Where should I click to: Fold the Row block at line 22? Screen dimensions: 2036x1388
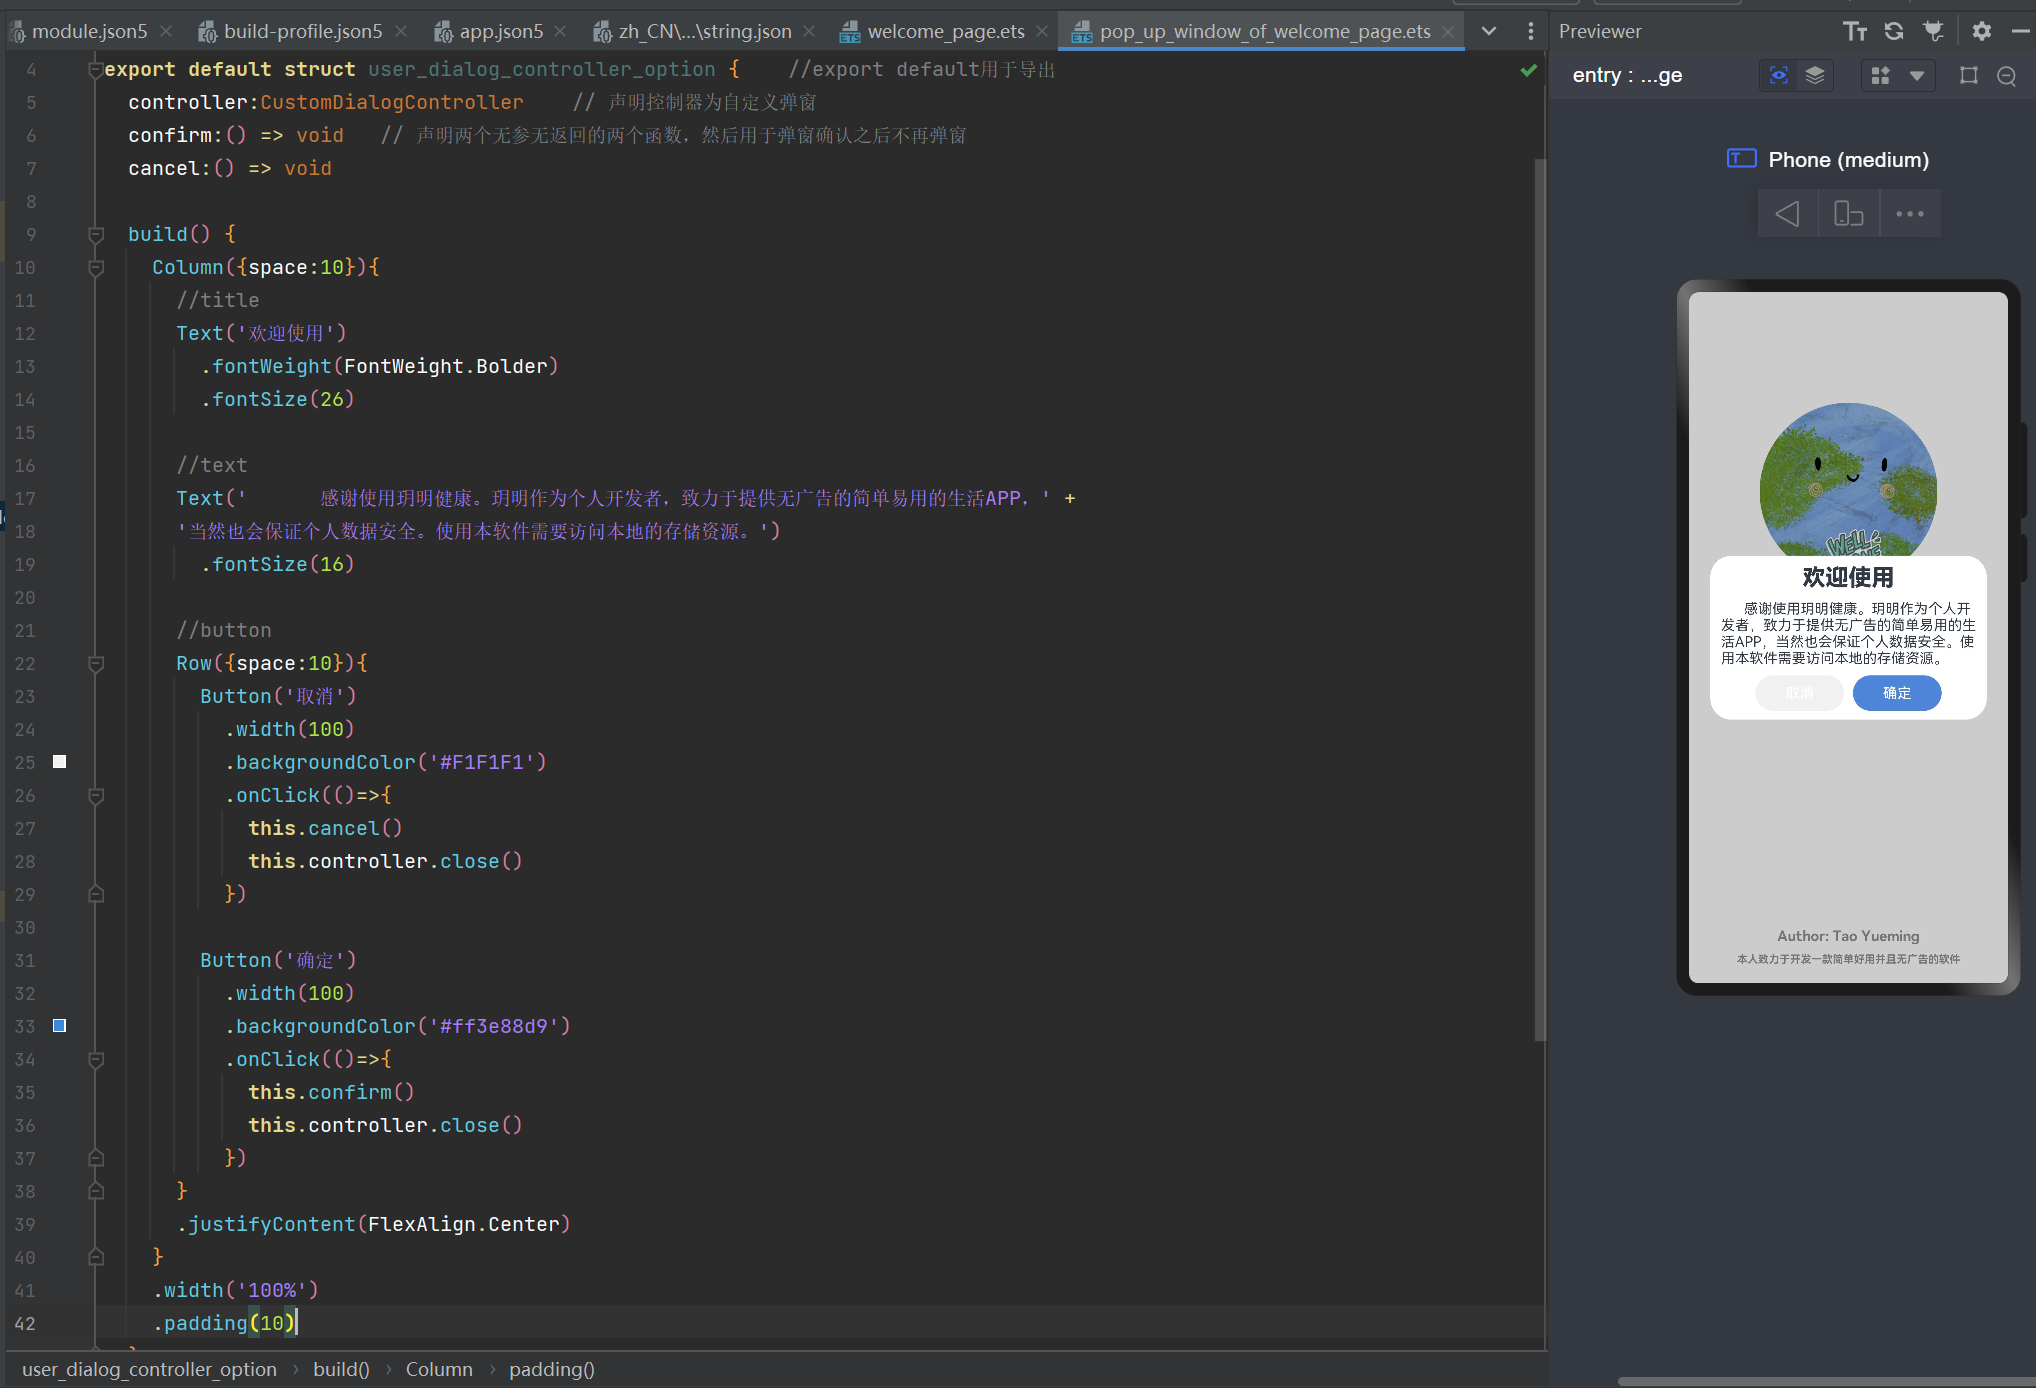(96, 663)
